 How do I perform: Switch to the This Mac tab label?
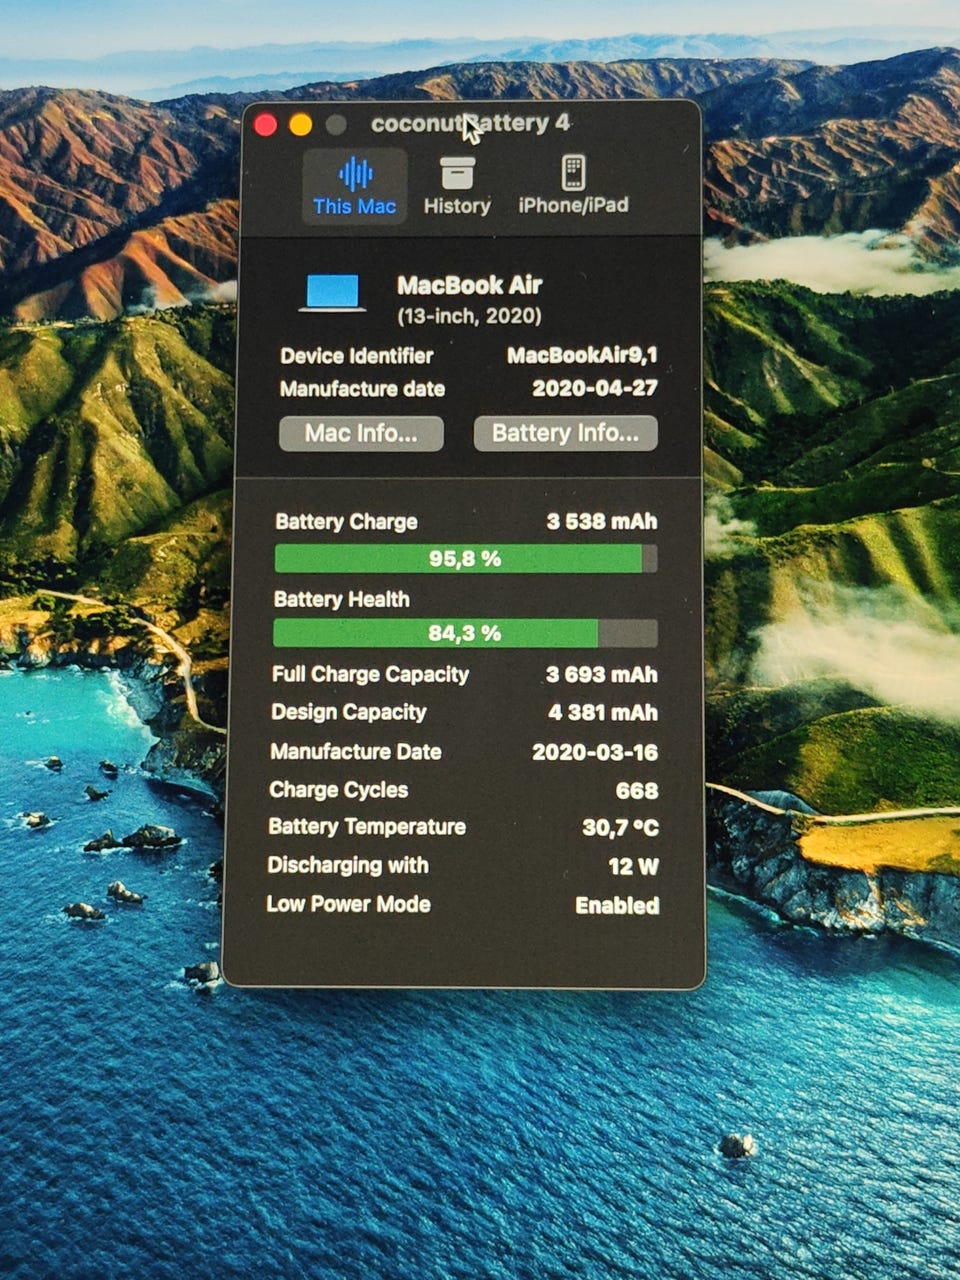click(x=354, y=207)
